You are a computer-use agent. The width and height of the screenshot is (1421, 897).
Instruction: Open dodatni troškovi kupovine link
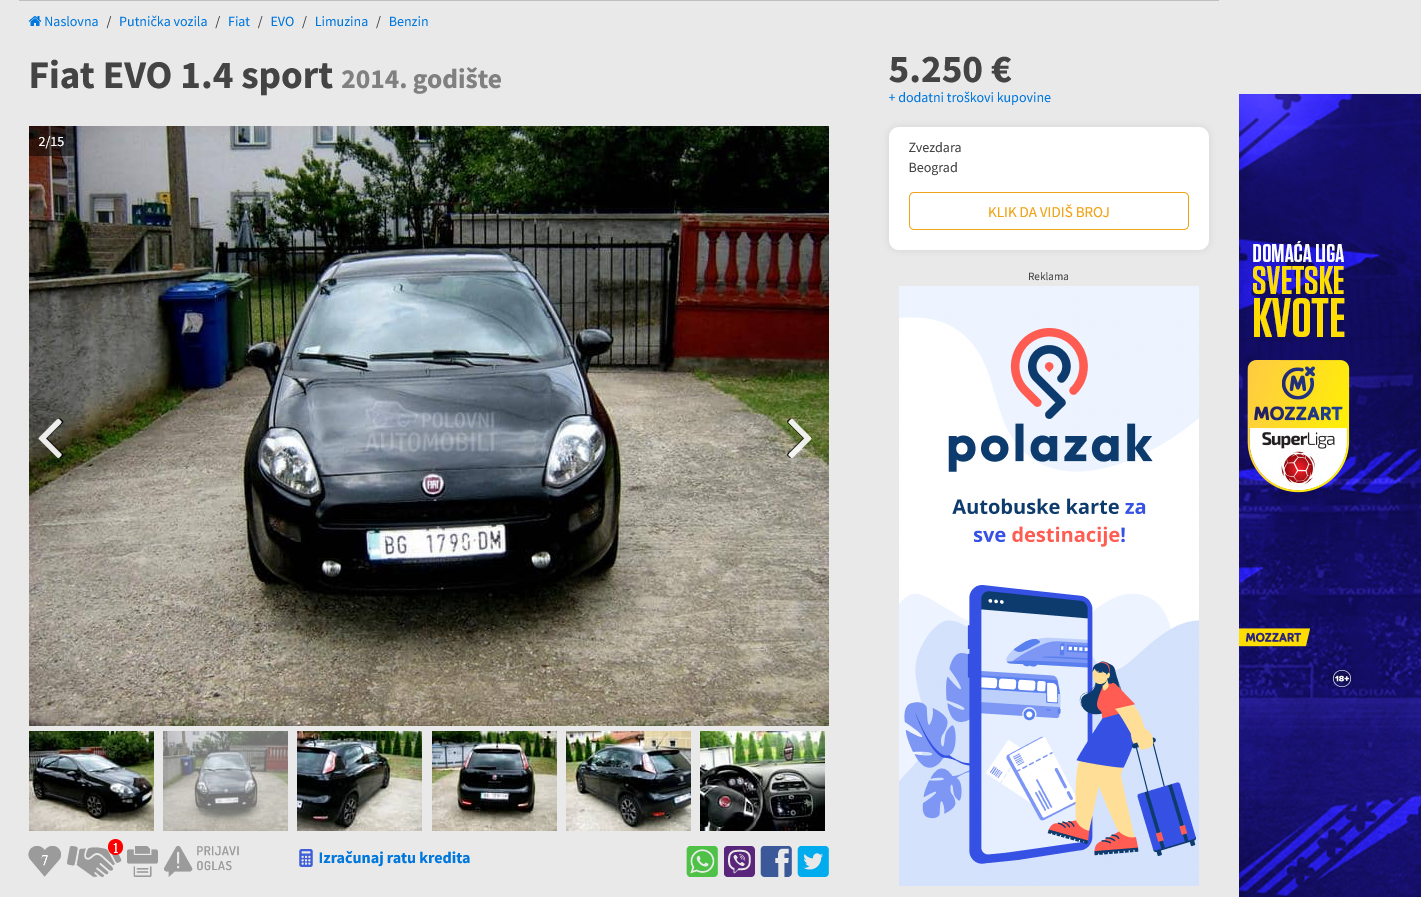tap(970, 97)
